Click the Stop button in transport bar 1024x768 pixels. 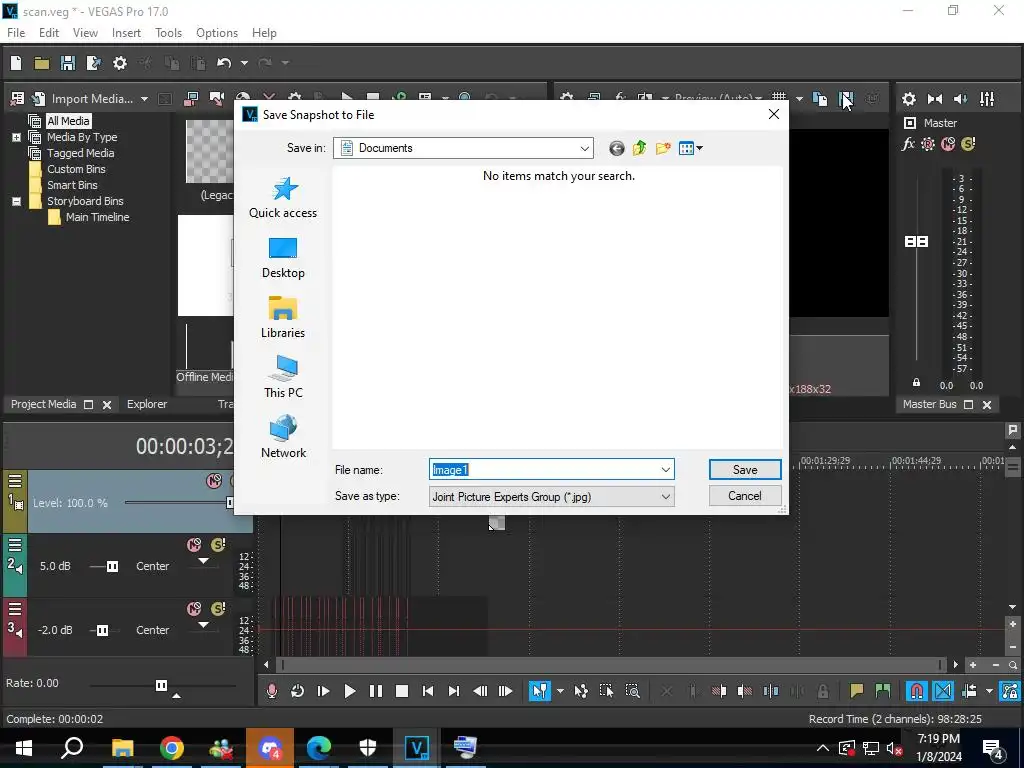point(402,691)
